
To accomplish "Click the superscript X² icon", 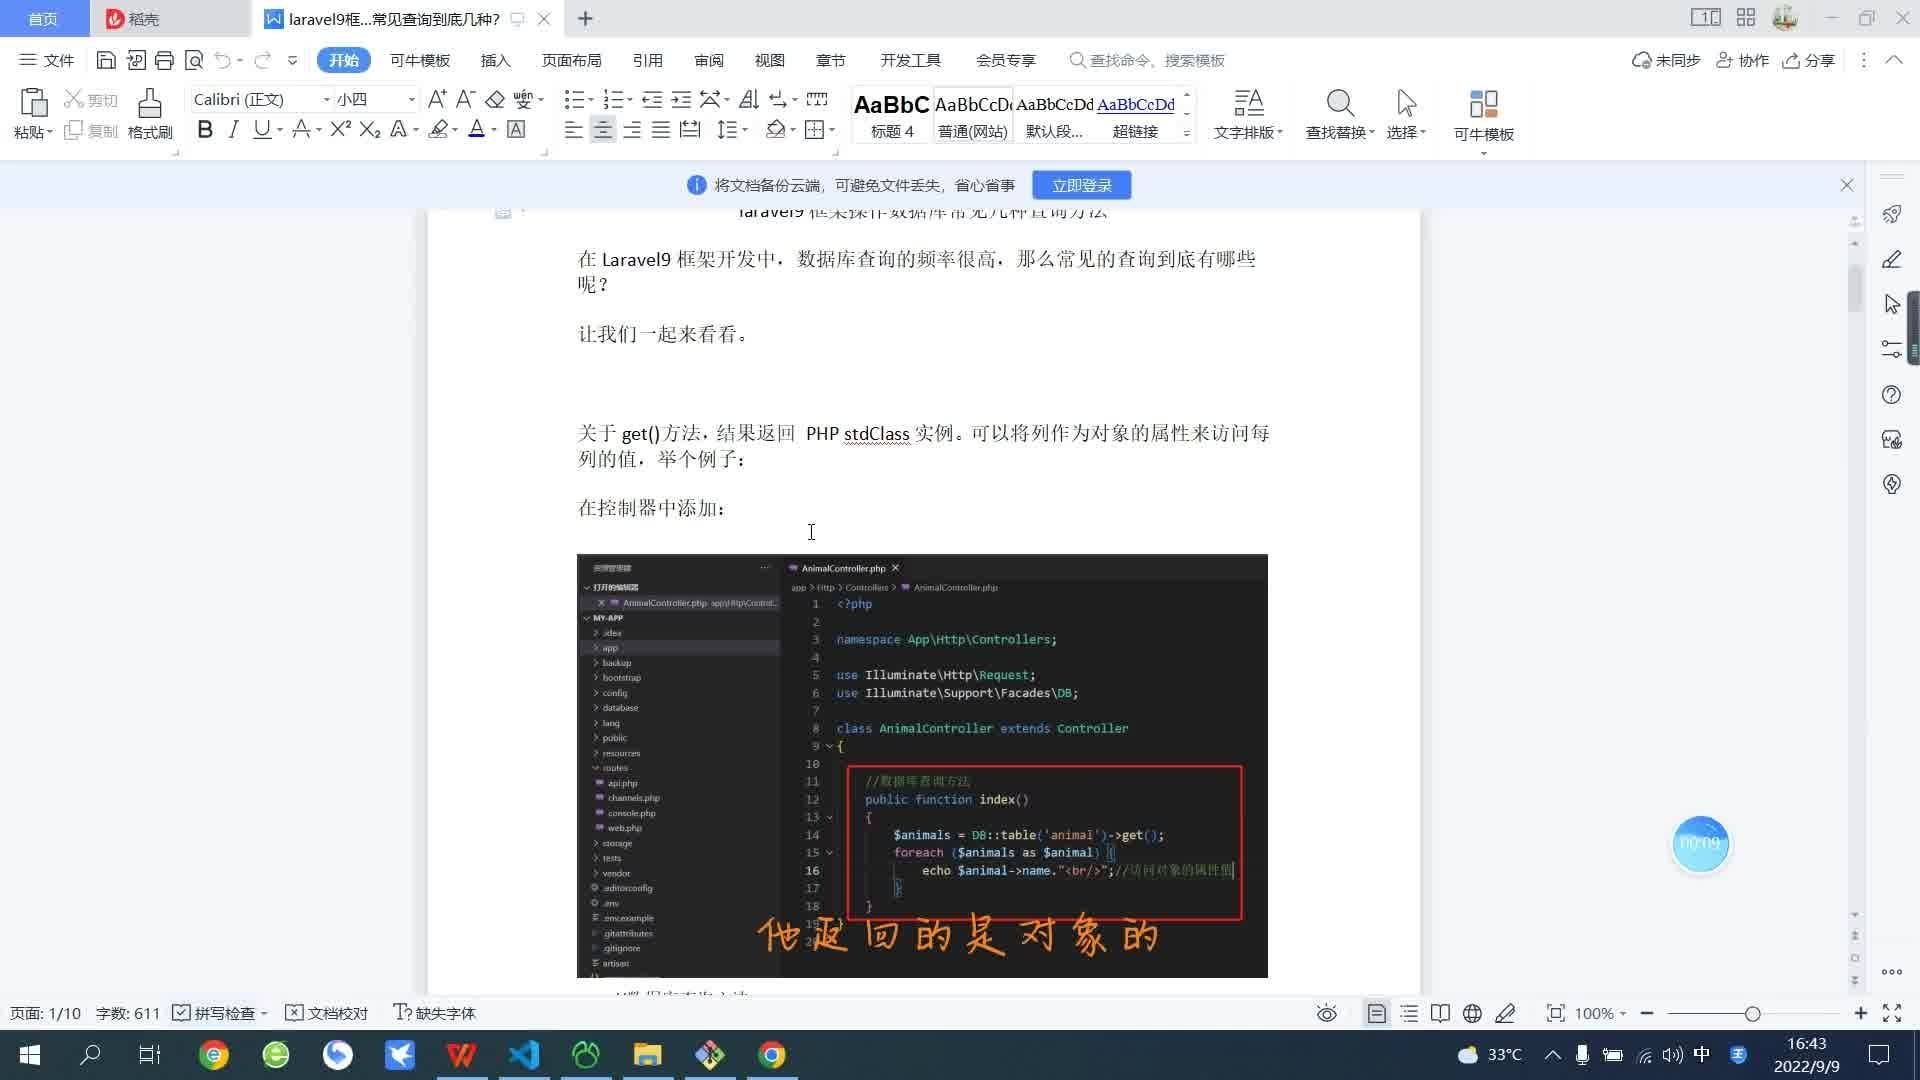I will pyautogui.click(x=340, y=130).
